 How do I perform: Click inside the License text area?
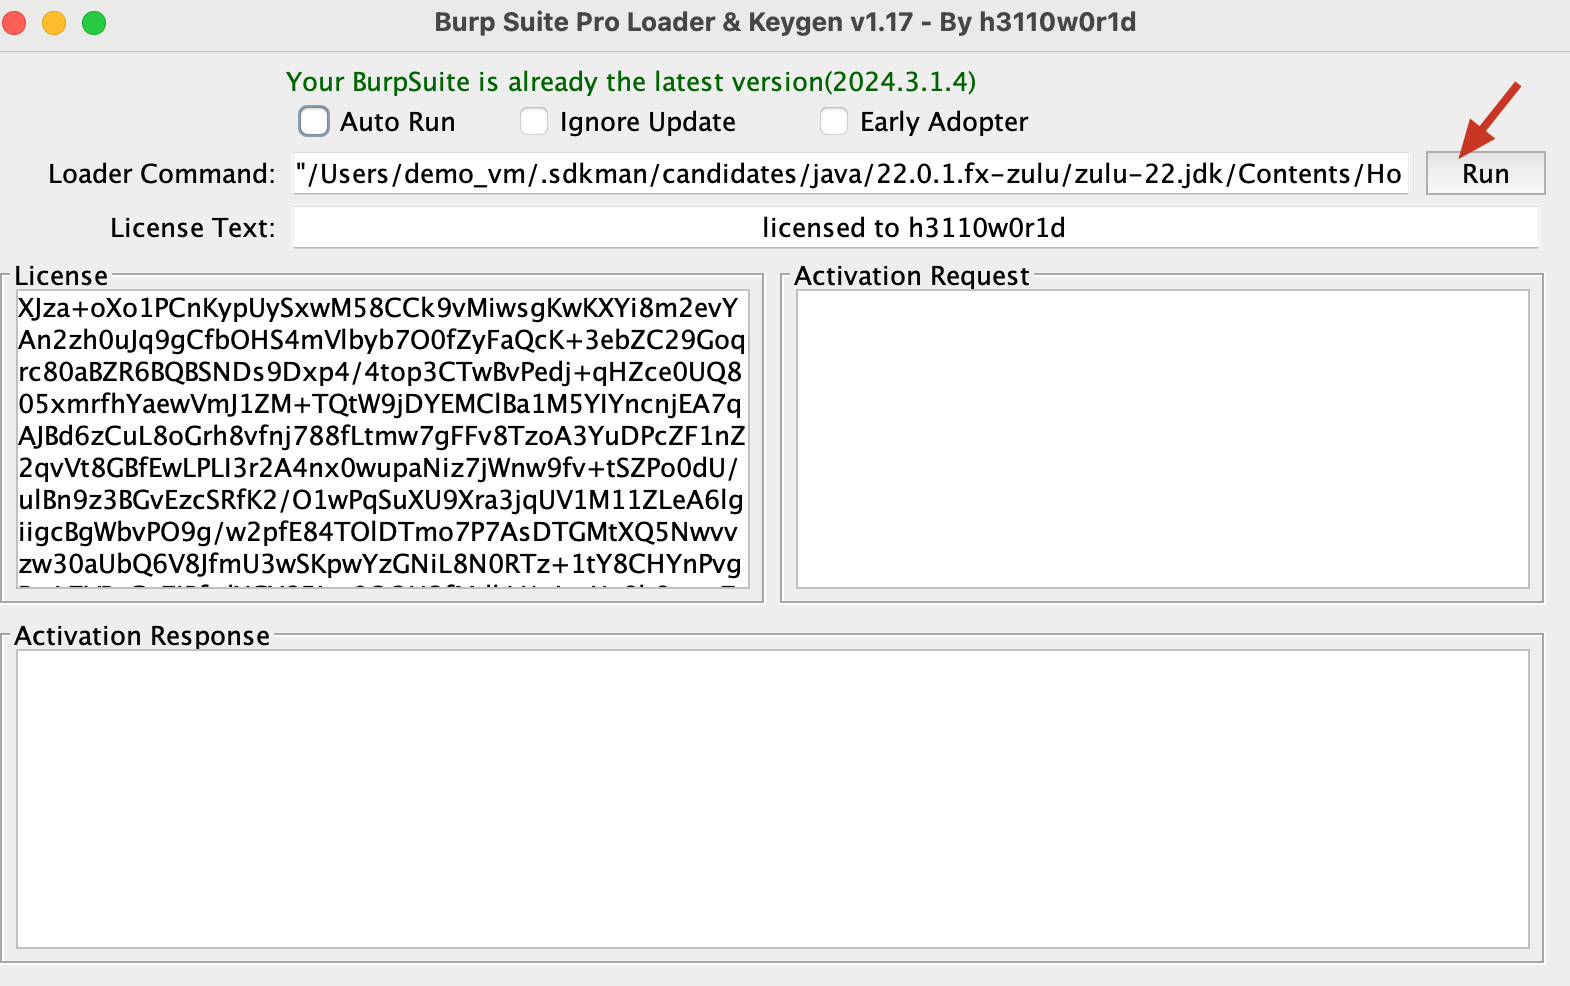point(383,438)
